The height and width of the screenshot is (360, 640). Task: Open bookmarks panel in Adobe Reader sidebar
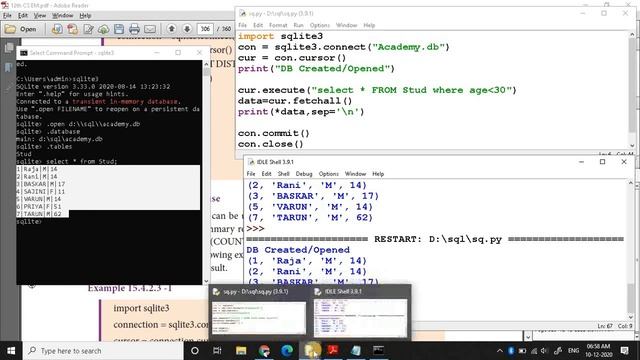(x=9, y=67)
